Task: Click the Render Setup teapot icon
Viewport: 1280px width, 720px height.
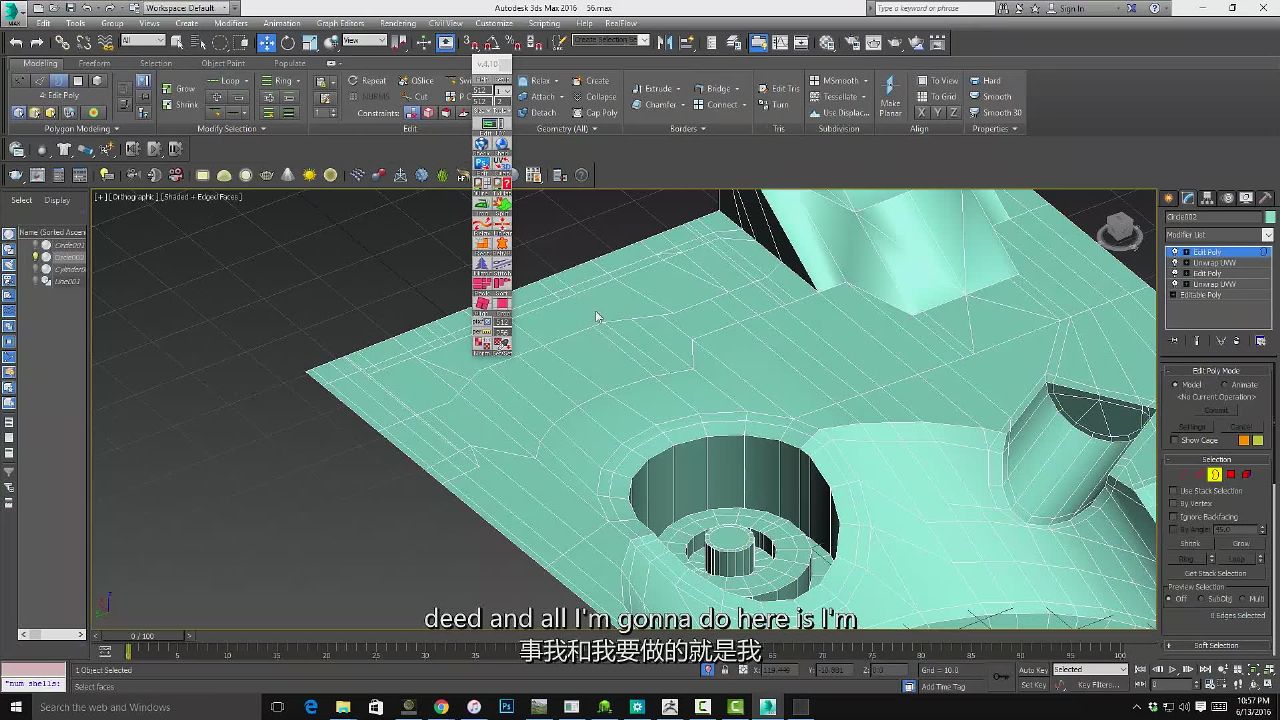Action: point(851,42)
